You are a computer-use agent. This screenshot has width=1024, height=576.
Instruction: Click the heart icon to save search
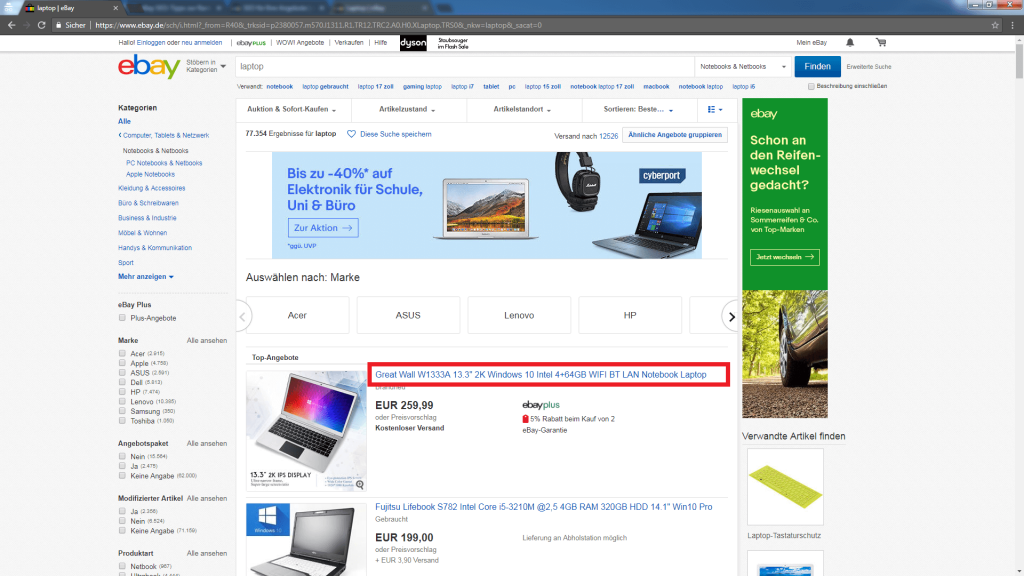point(351,134)
